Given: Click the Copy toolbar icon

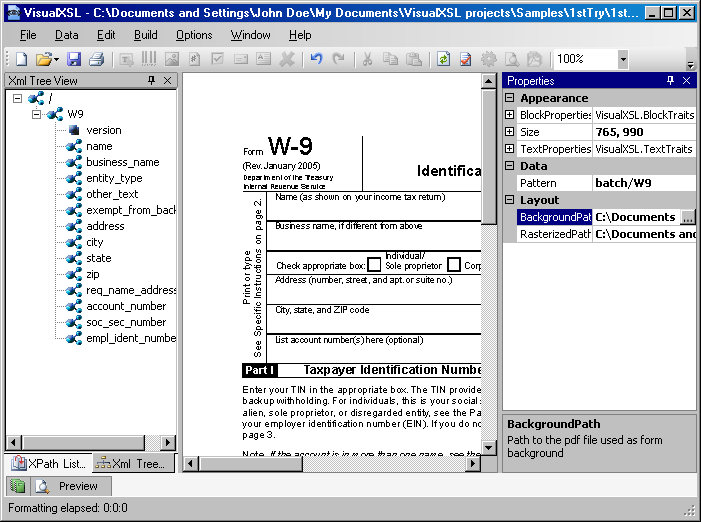Looking at the screenshot, I should point(390,59).
